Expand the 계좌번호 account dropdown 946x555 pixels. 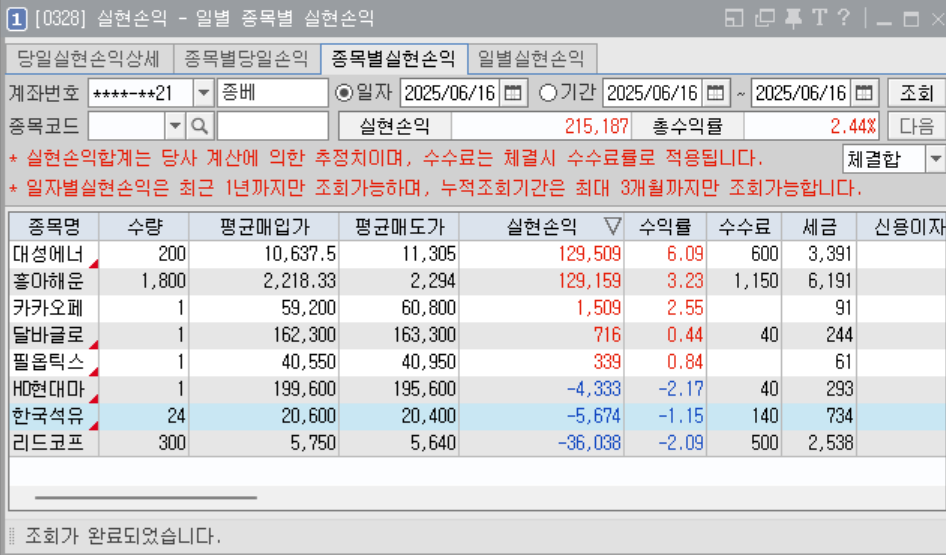pos(203,93)
